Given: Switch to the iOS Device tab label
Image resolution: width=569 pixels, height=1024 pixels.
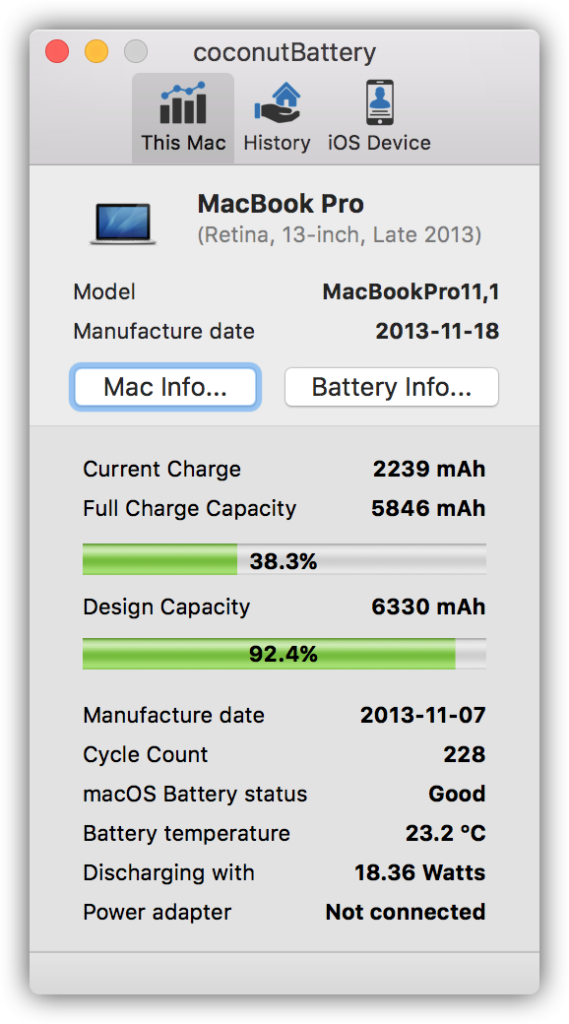Looking at the screenshot, I should pos(379,143).
